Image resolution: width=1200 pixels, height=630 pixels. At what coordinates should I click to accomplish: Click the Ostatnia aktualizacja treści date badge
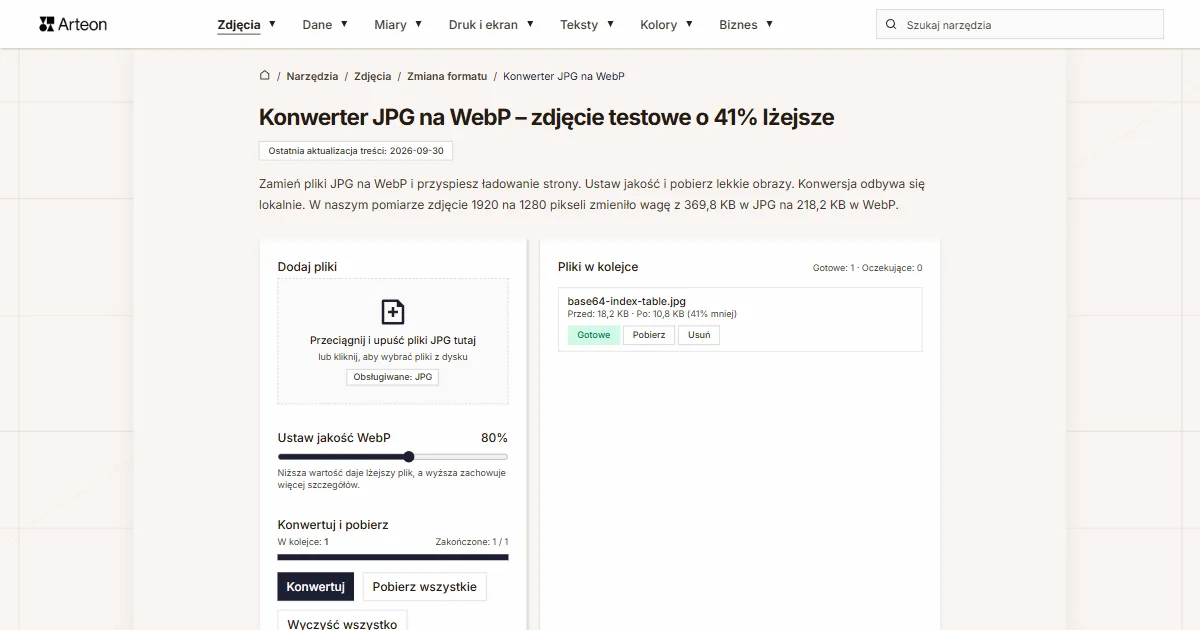pyautogui.click(x=355, y=150)
